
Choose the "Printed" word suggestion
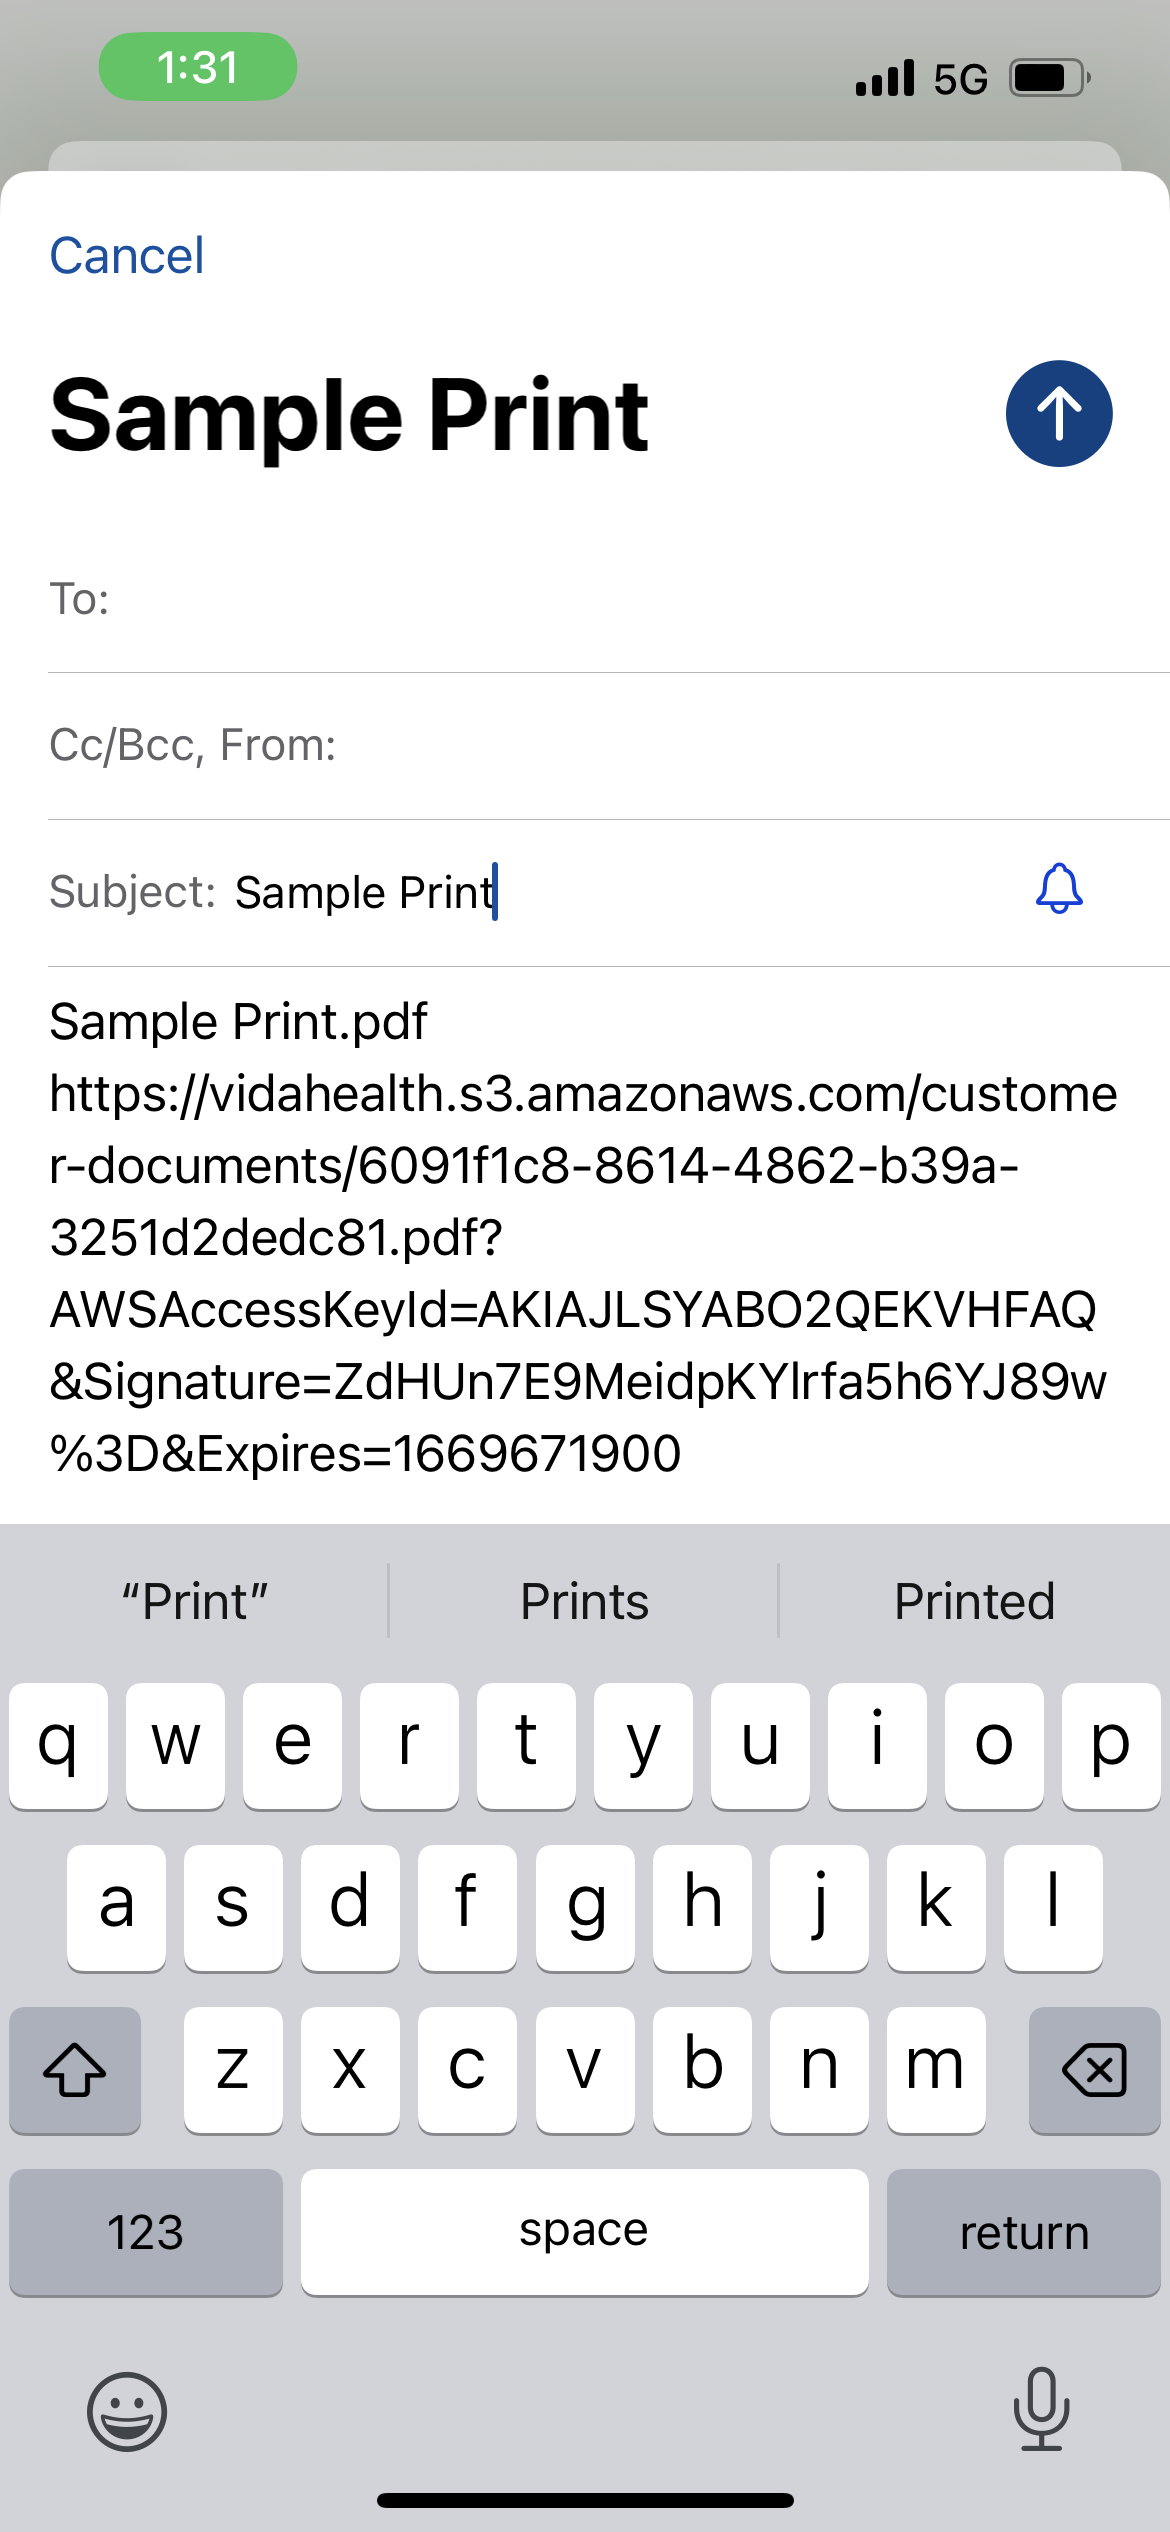tap(974, 1602)
